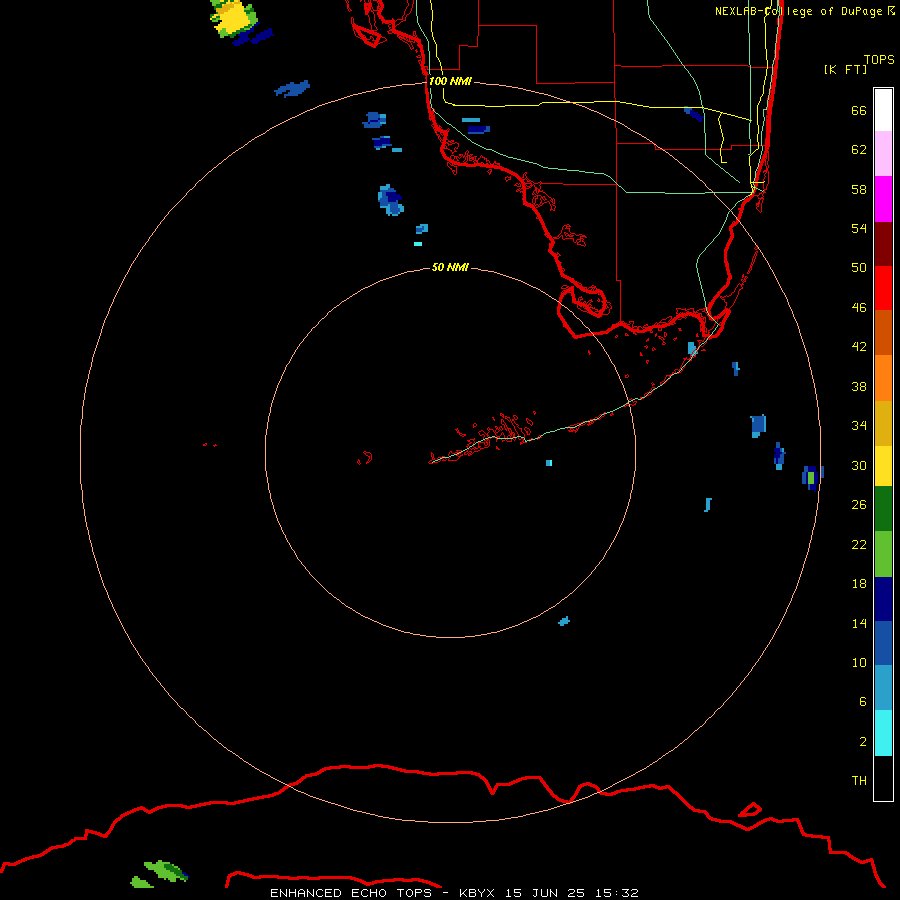Click the "15 JUN 25 15:32" timestamp
This screenshot has height=900, width=900.
coord(572,893)
